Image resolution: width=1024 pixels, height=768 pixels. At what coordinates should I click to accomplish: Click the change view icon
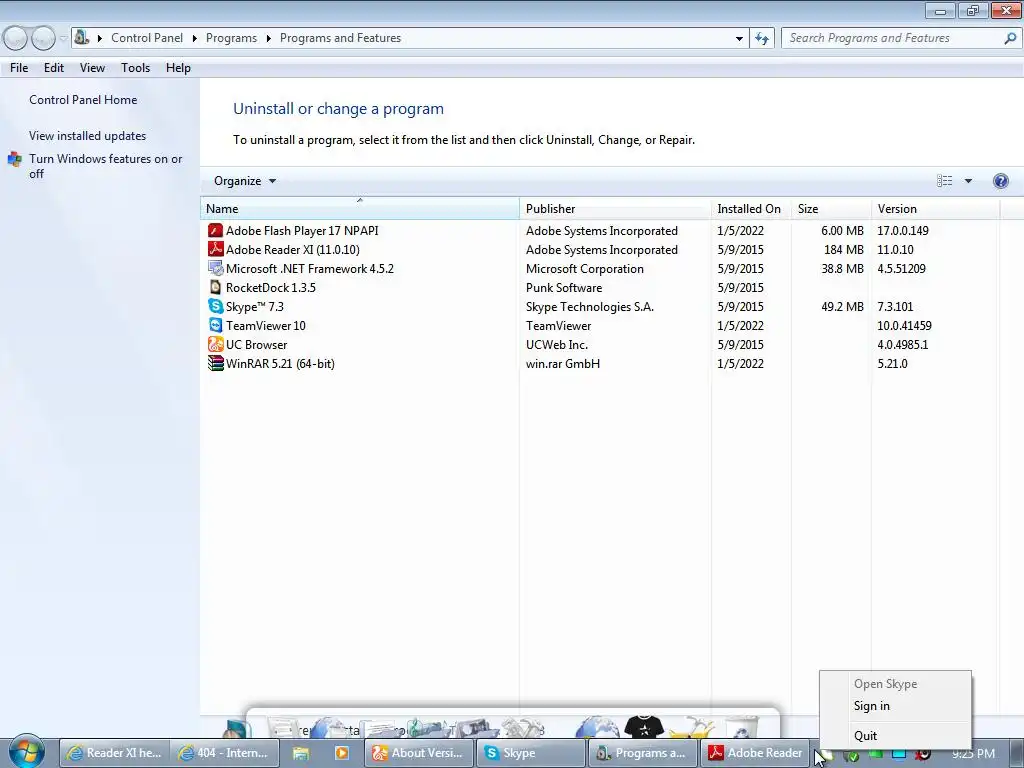click(x=944, y=181)
